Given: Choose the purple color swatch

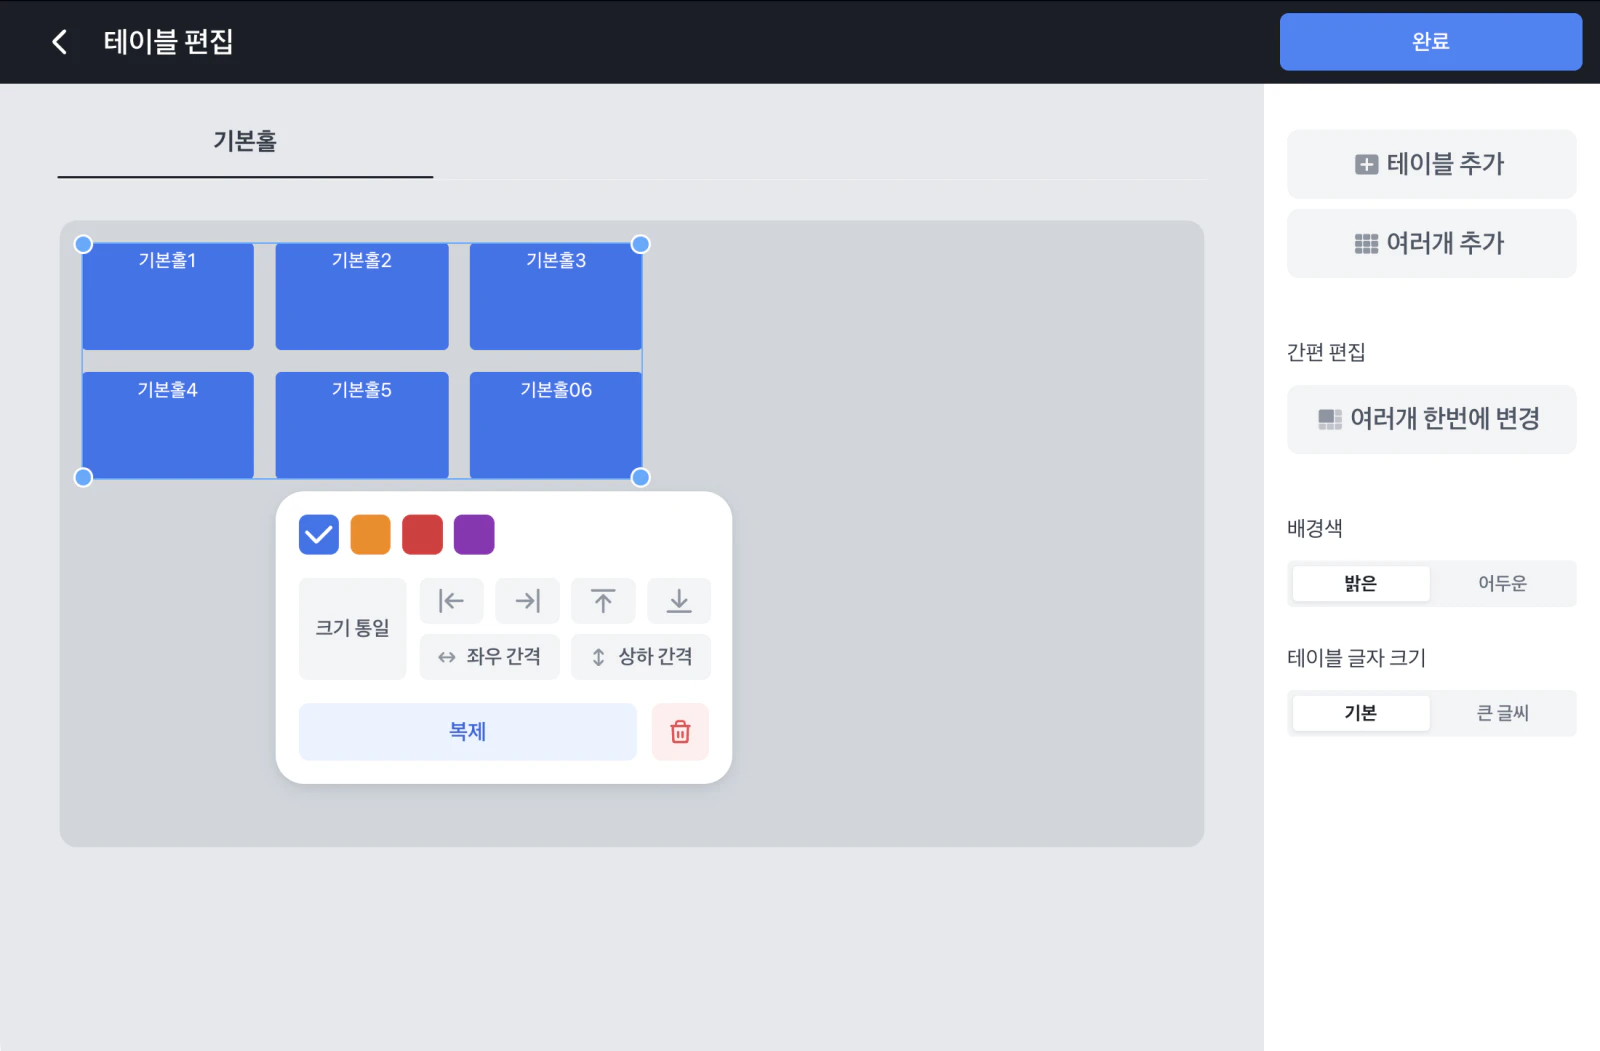Looking at the screenshot, I should coord(474,534).
